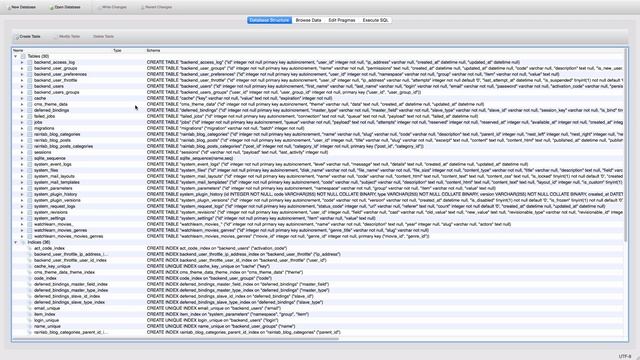Select the system_mail_layouts table row
The width and height of the screenshot is (640, 360).
[318, 176]
